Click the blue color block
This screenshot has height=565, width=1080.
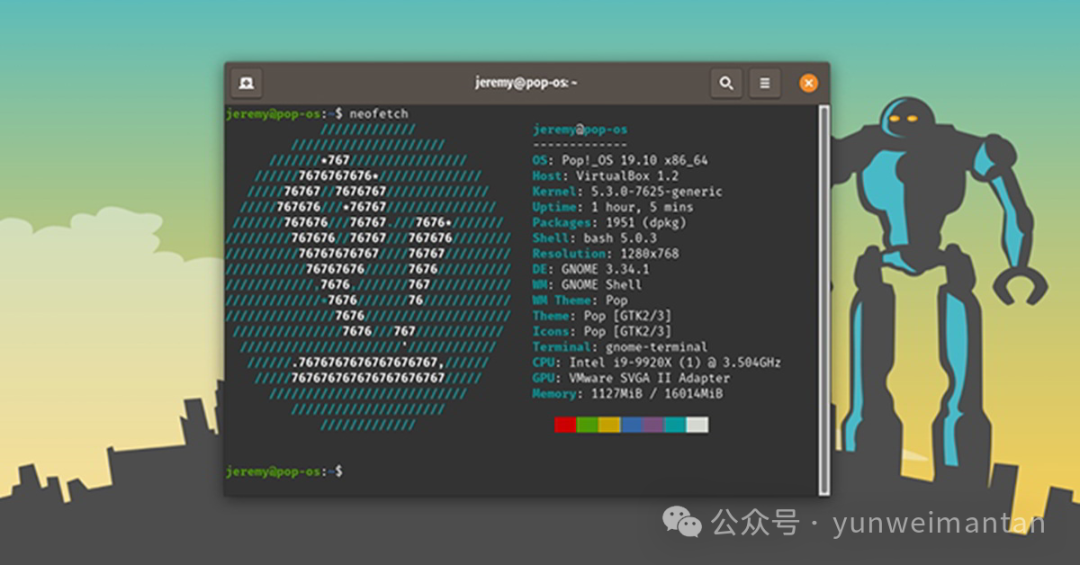632,424
